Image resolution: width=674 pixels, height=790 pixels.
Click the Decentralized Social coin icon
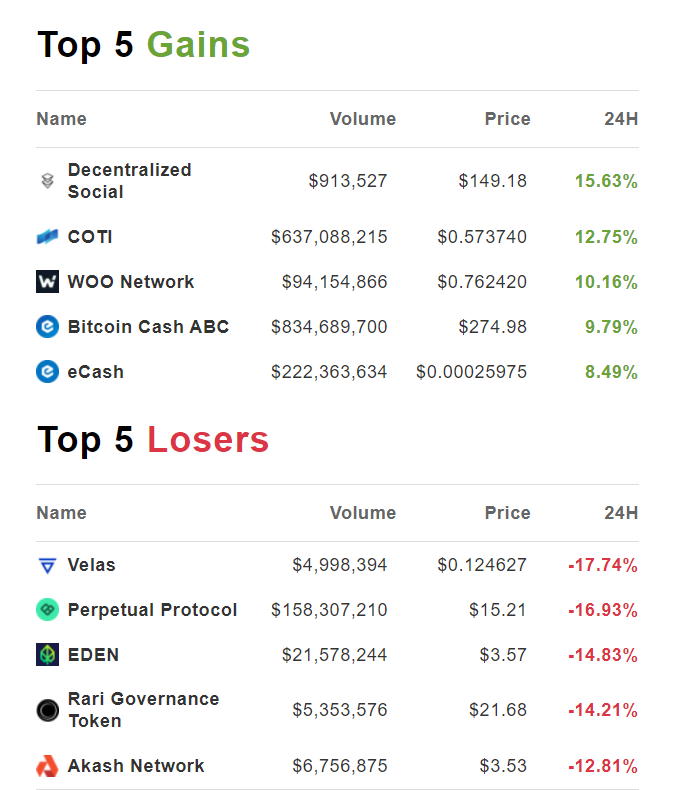(47, 181)
